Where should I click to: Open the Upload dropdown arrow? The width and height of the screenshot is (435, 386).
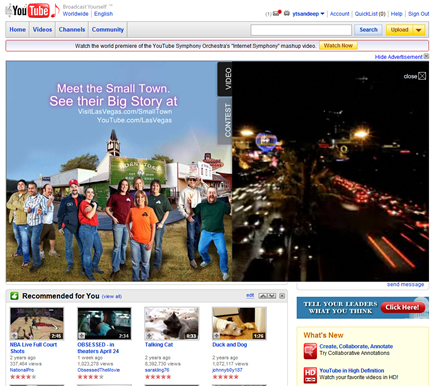(x=418, y=30)
